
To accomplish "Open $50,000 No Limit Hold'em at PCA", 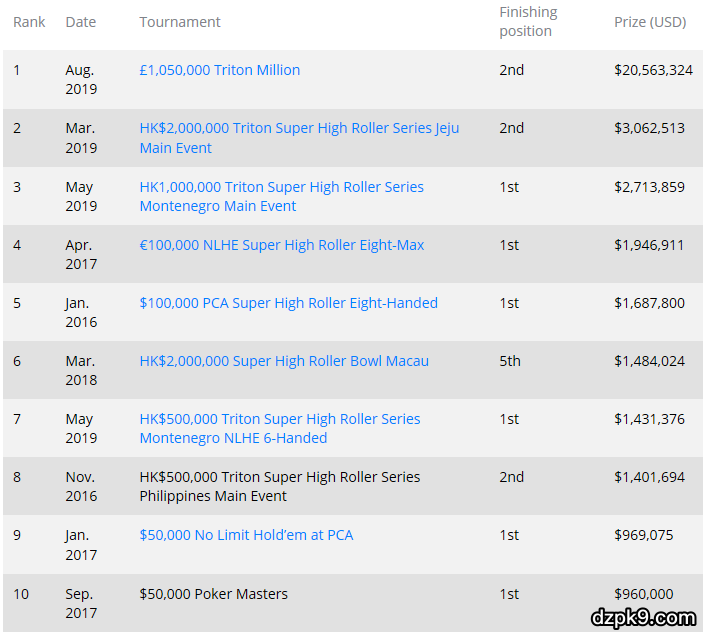I will (x=246, y=535).
